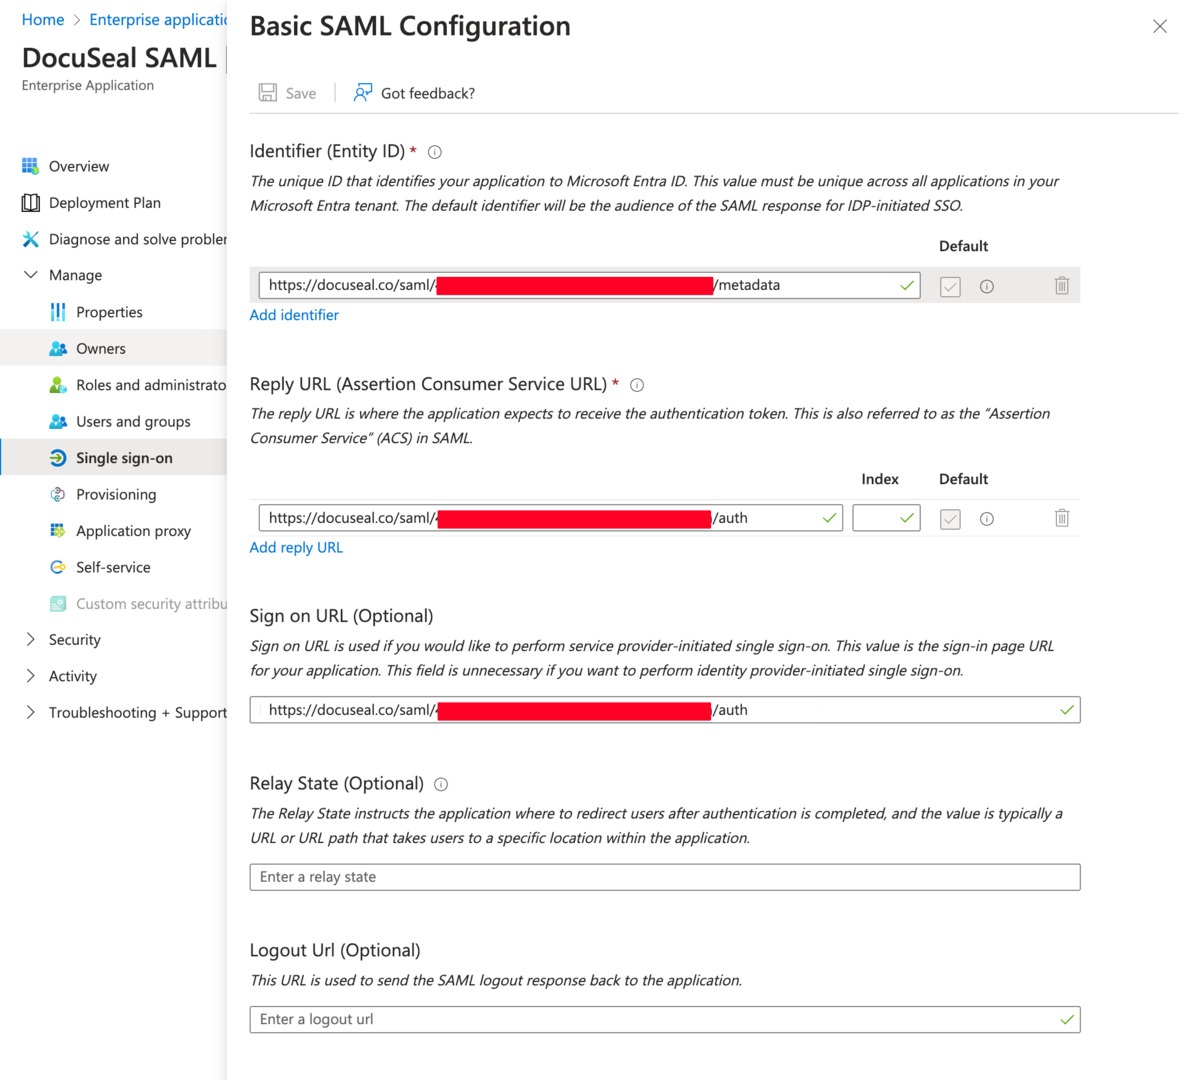Image resolution: width=1200 pixels, height=1080 pixels.
Task: Click the Application proxy icon
Action: coord(58,530)
